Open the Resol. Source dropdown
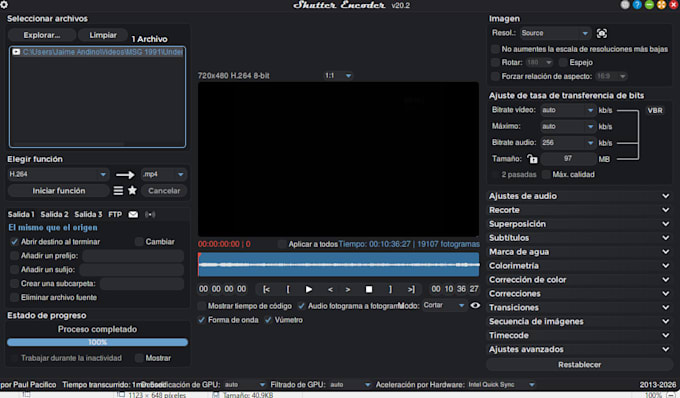Image resolution: width=680 pixels, height=398 pixels. click(555, 33)
